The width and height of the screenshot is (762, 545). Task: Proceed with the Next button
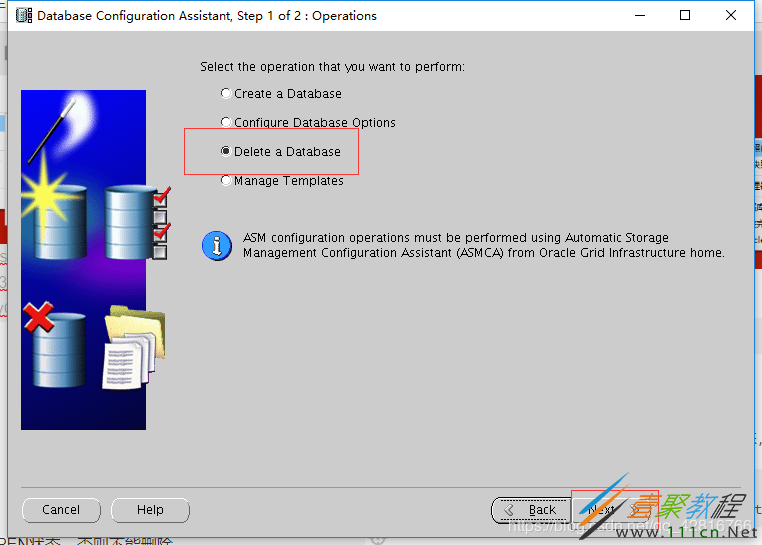(614, 510)
